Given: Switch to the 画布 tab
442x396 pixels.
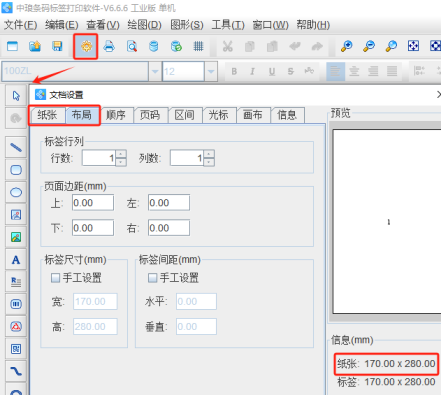Looking at the screenshot, I should click(253, 115).
